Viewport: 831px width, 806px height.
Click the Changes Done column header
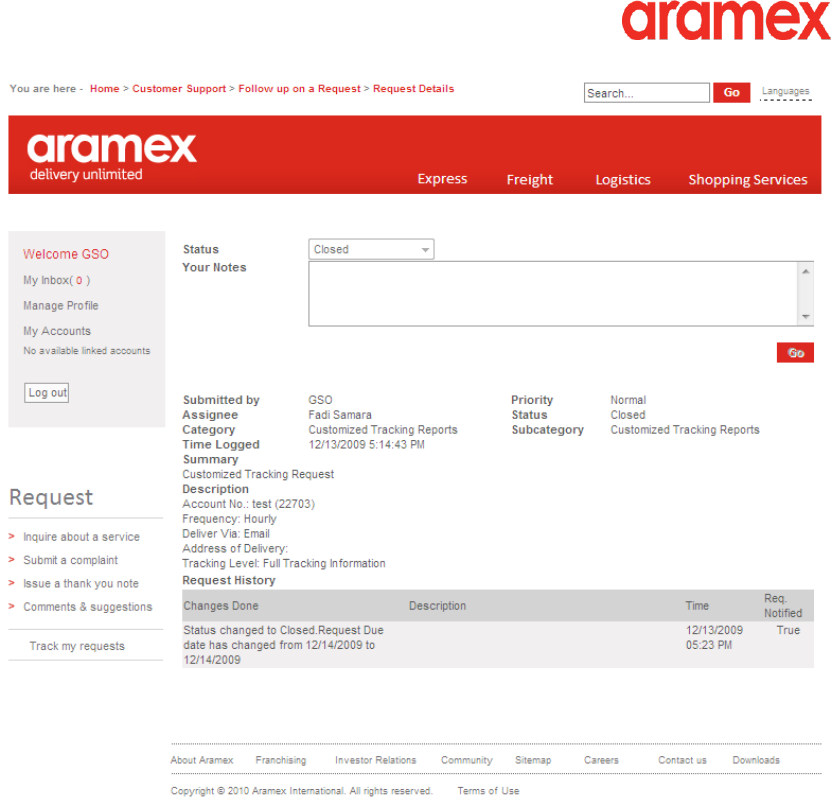[x=221, y=606]
